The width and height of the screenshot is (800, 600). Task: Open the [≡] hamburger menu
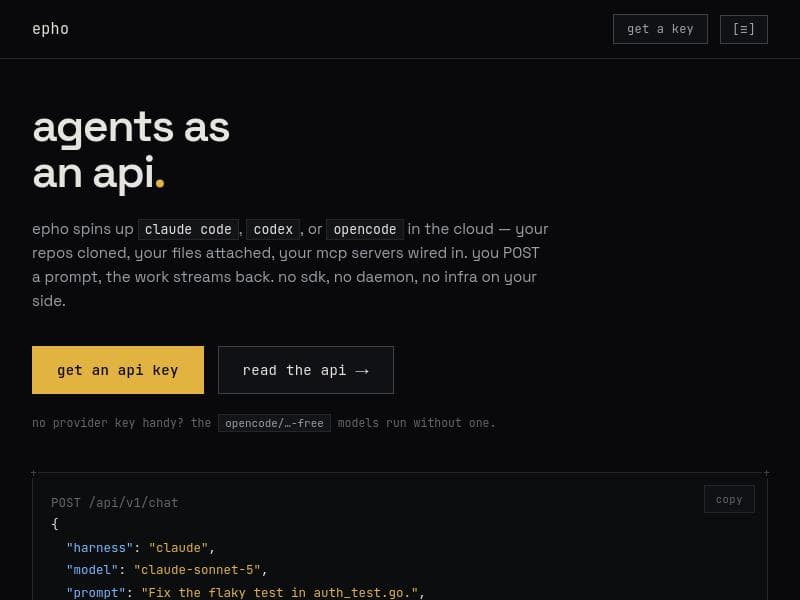743,29
